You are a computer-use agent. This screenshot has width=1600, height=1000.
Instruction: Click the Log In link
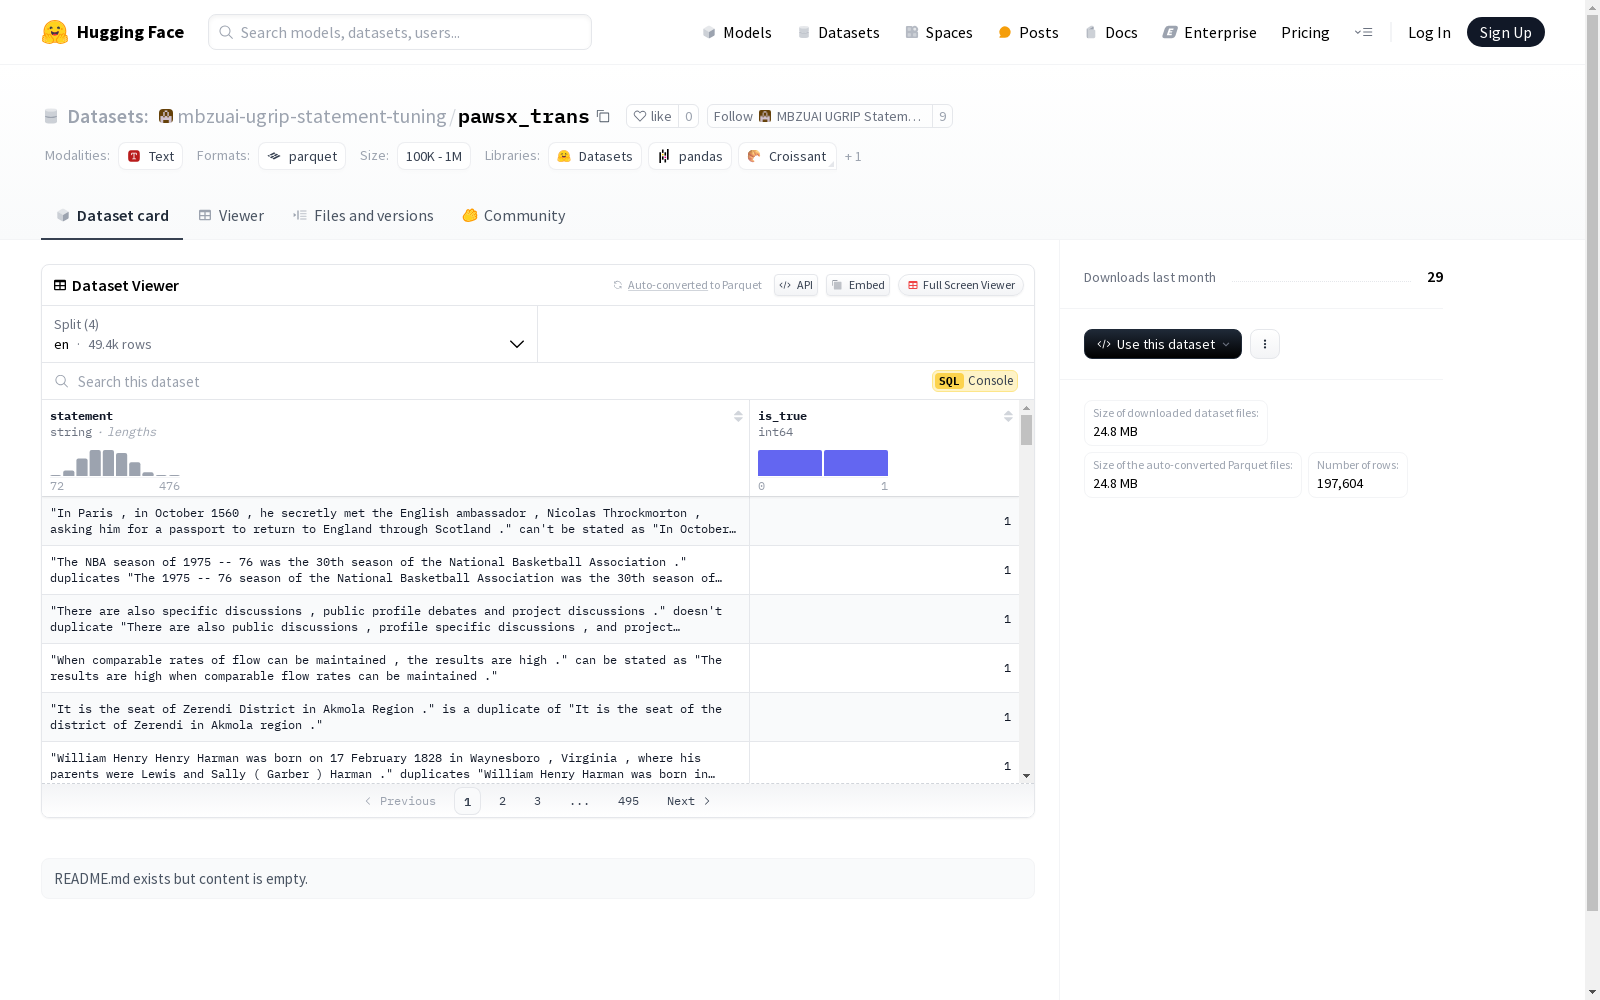pyautogui.click(x=1429, y=32)
